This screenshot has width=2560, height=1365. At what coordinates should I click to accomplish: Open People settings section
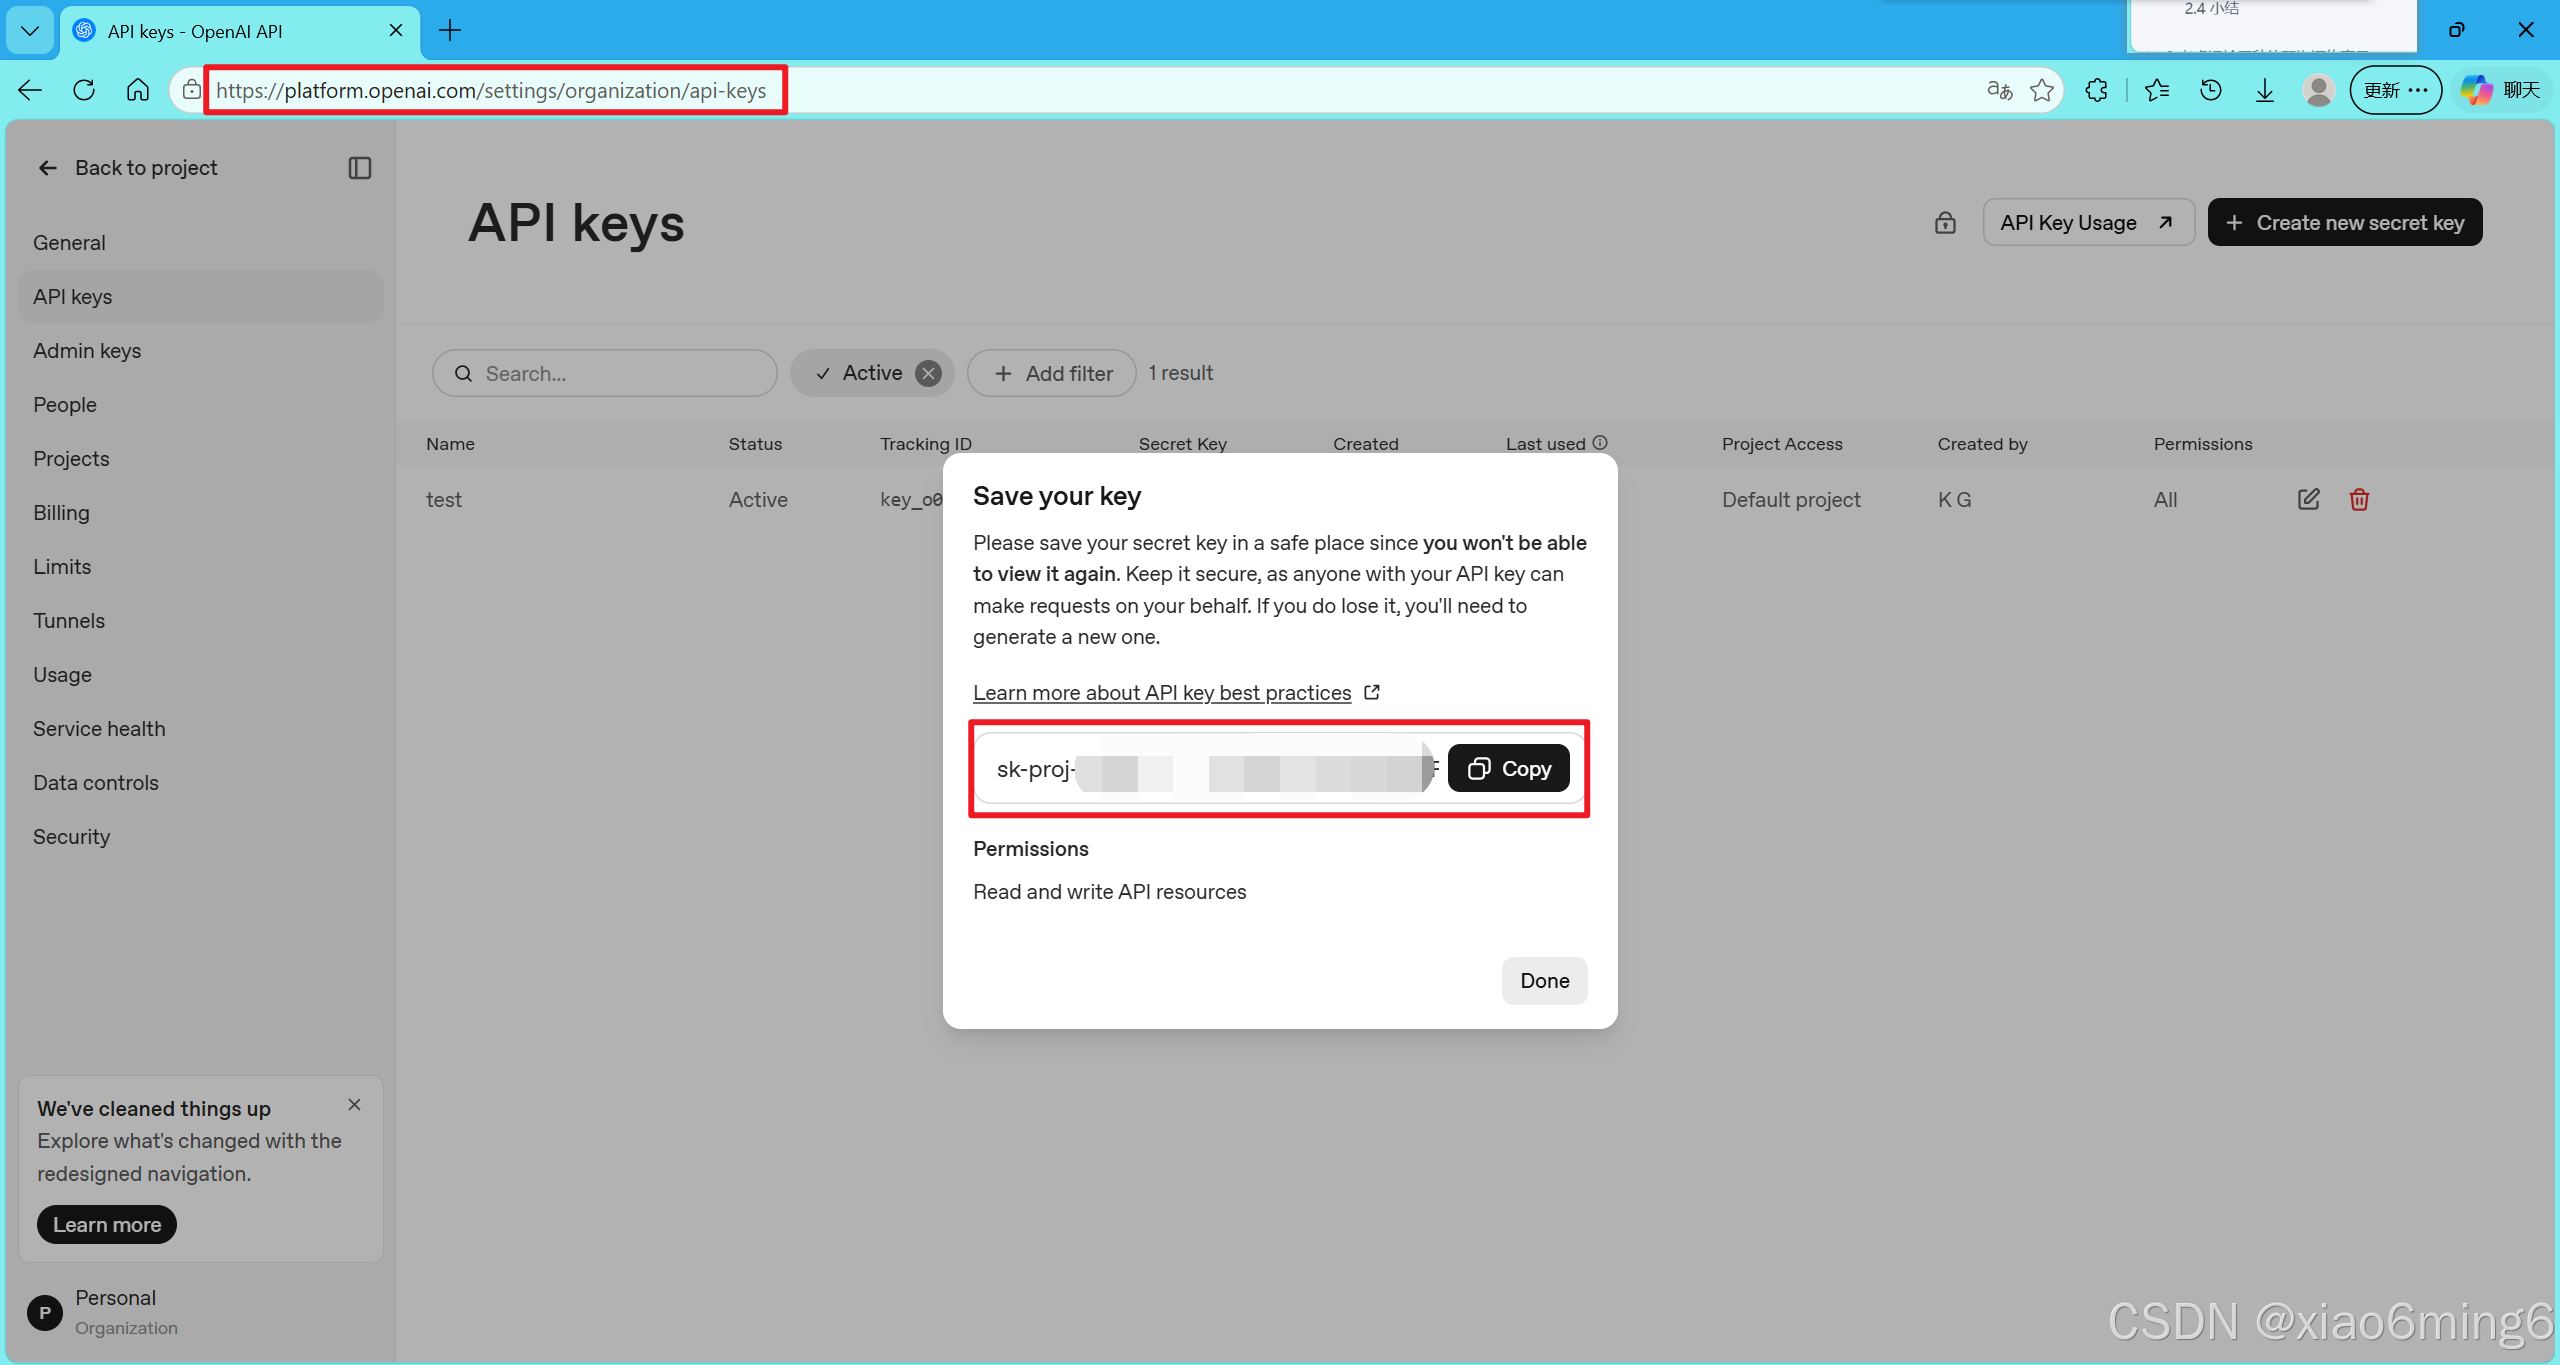[x=200, y=405]
